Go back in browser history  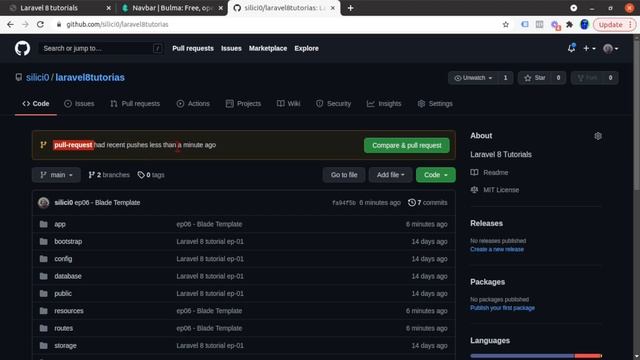point(10,24)
